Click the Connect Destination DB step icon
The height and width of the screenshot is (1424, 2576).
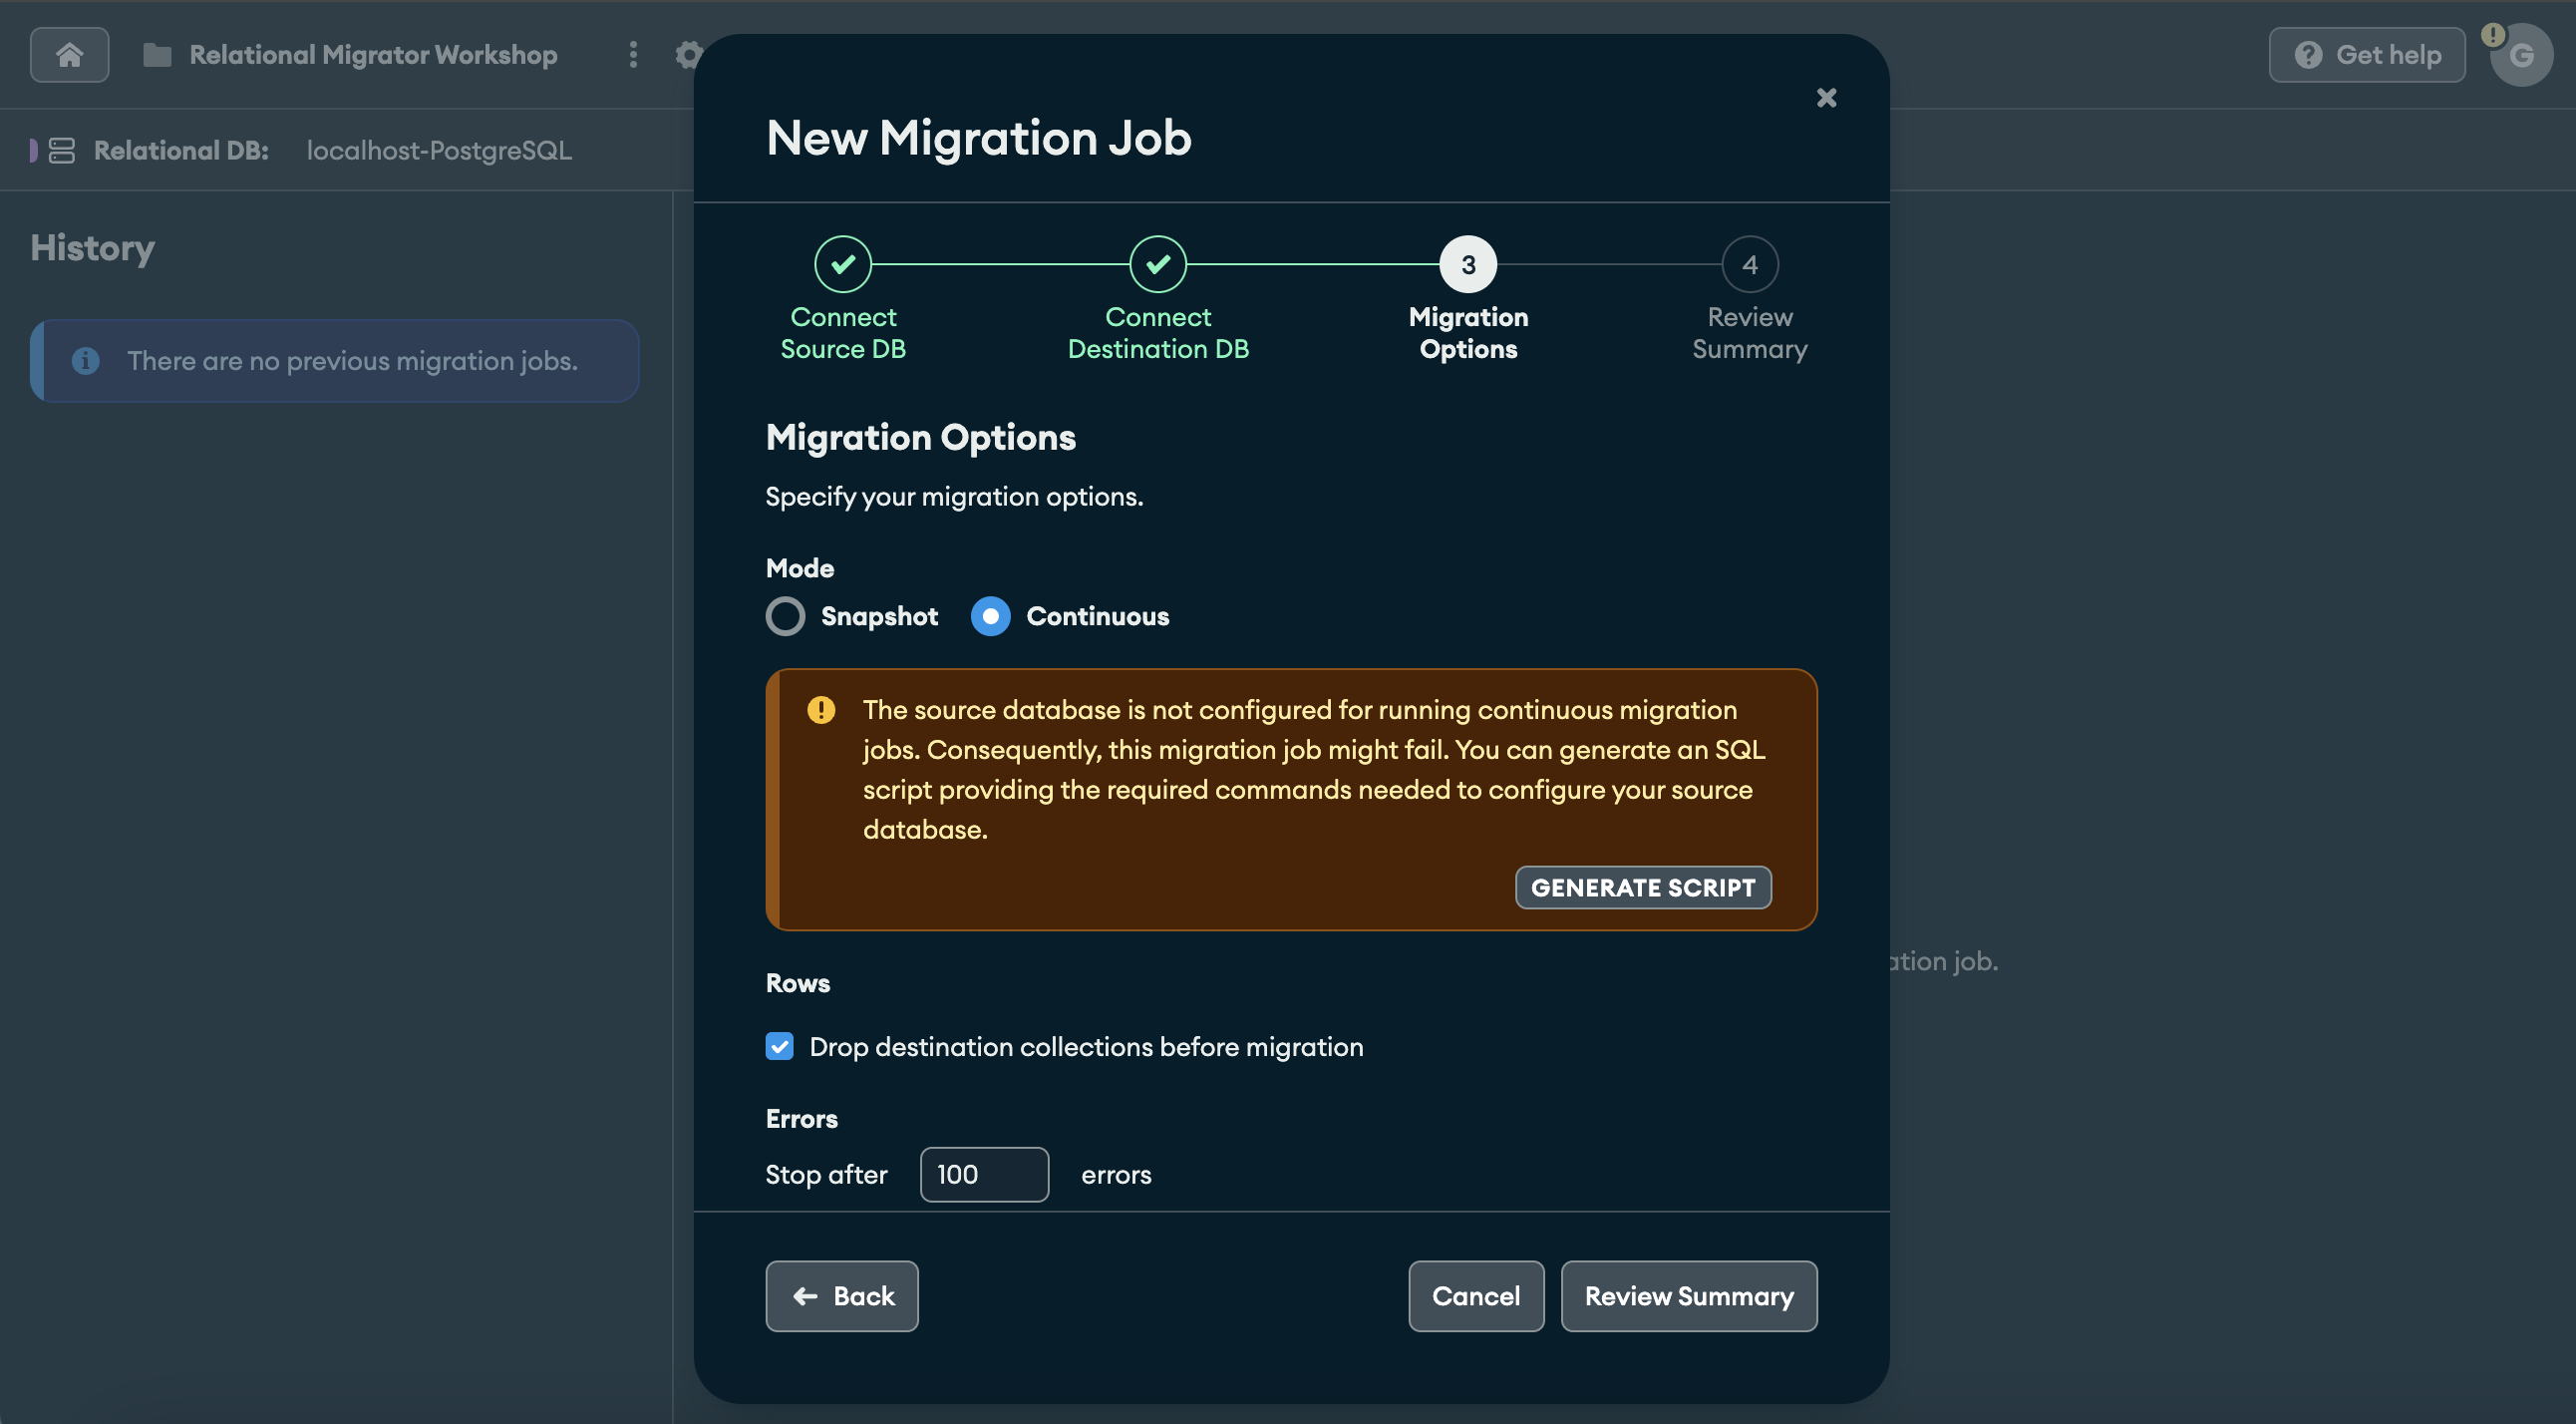[1156, 263]
